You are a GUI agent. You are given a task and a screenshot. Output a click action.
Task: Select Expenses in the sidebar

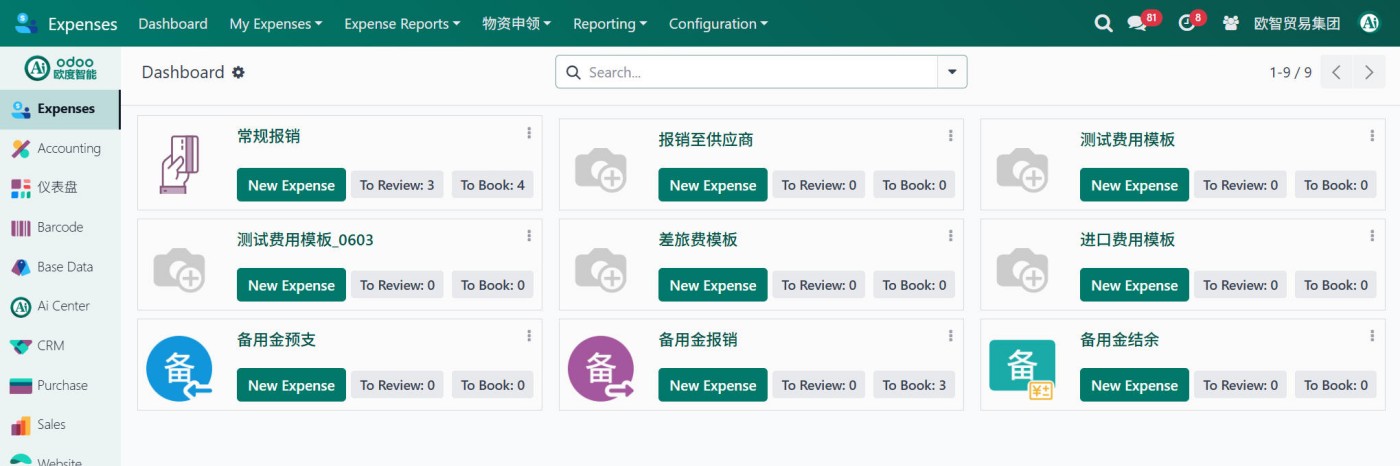(x=60, y=109)
